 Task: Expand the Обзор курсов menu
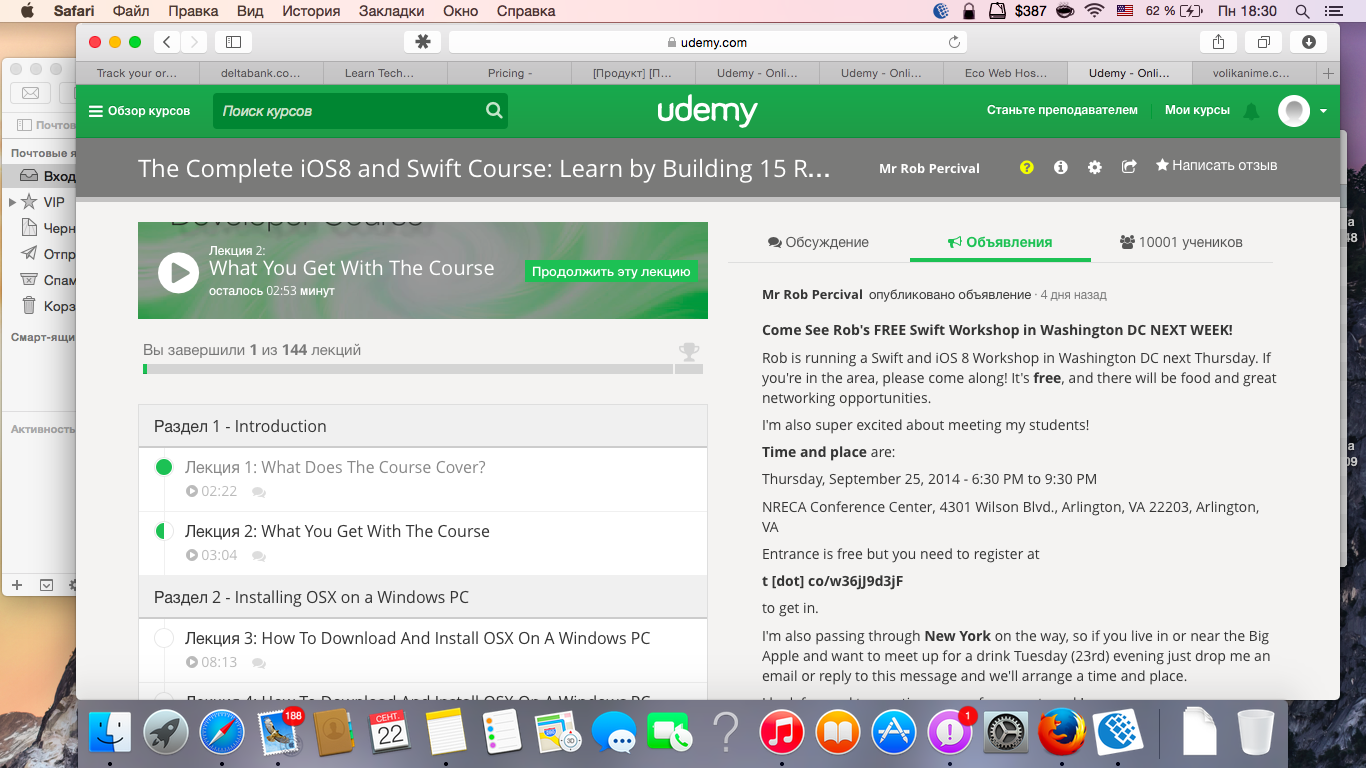pyautogui.click(x=139, y=111)
